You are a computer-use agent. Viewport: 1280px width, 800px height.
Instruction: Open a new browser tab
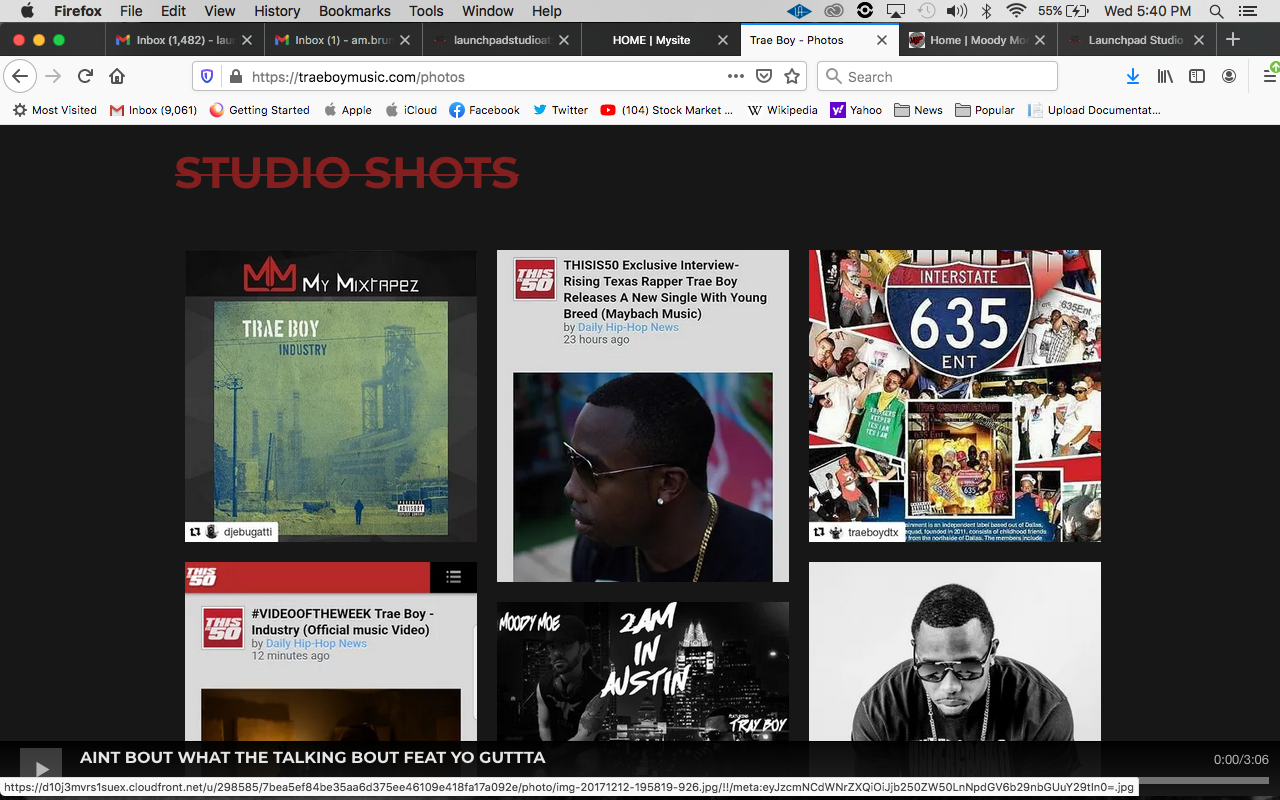[1233, 40]
